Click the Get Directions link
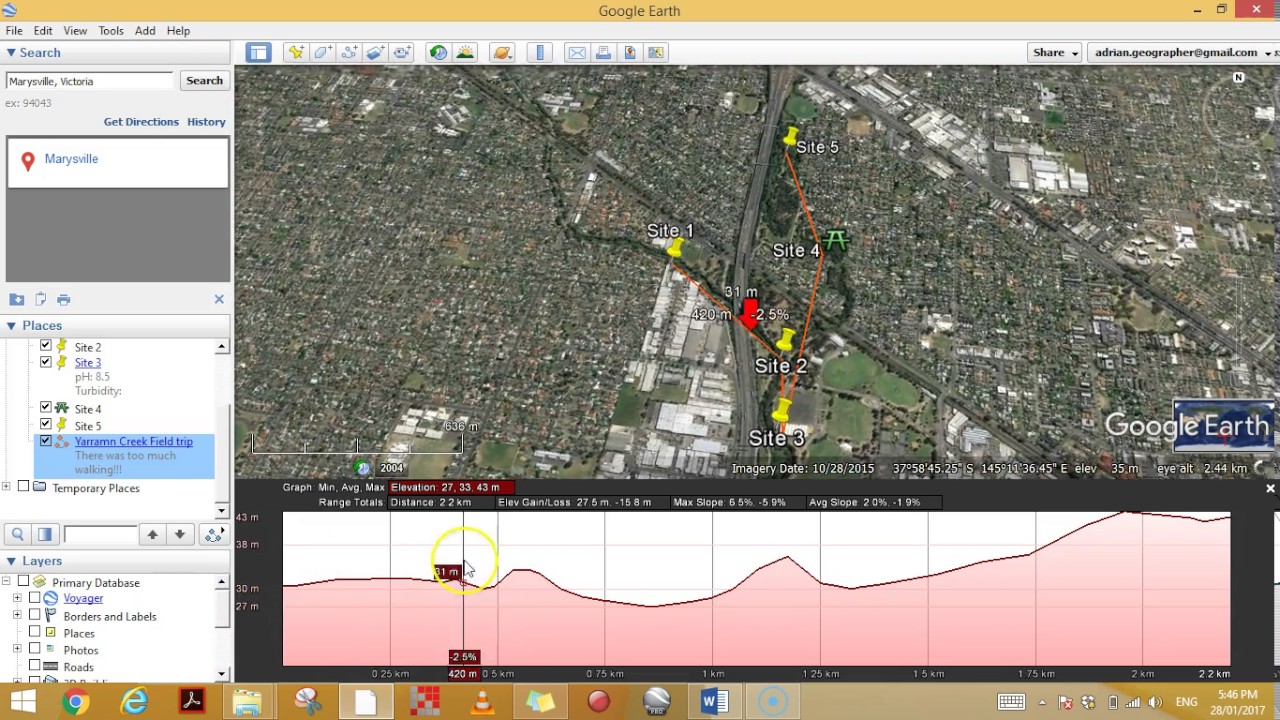 tap(141, 122)
